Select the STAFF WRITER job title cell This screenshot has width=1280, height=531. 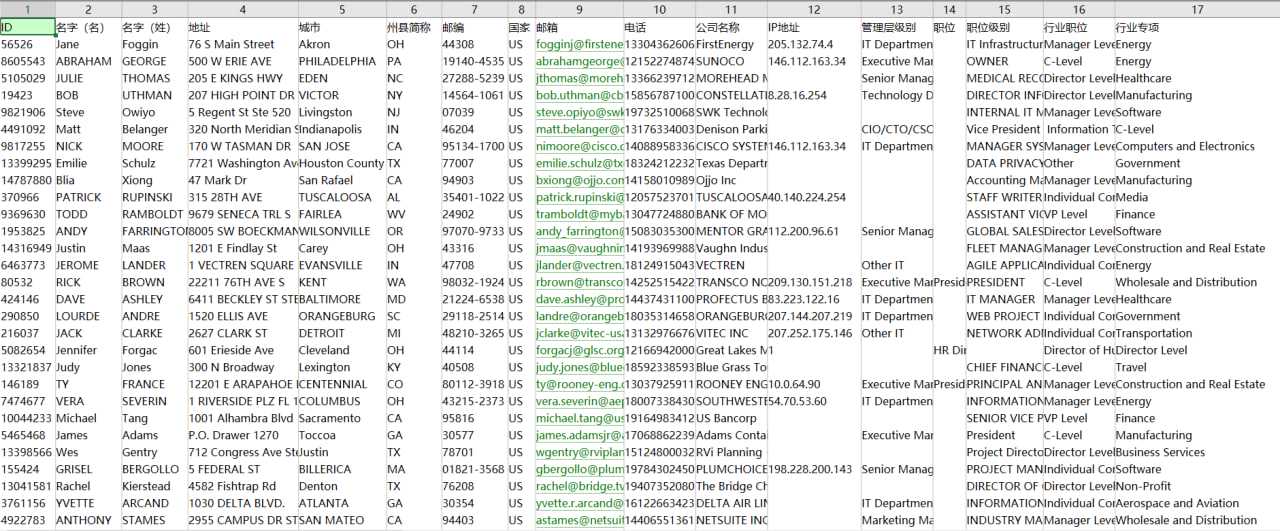pos(1004,197)
